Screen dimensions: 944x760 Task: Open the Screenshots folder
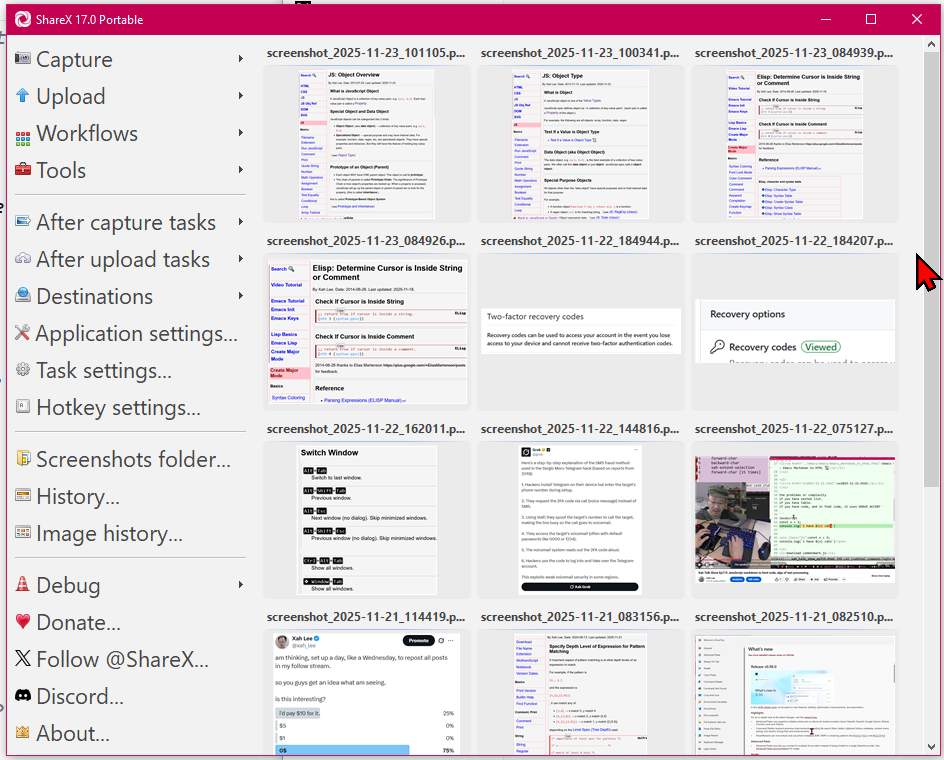pos(133,460)
